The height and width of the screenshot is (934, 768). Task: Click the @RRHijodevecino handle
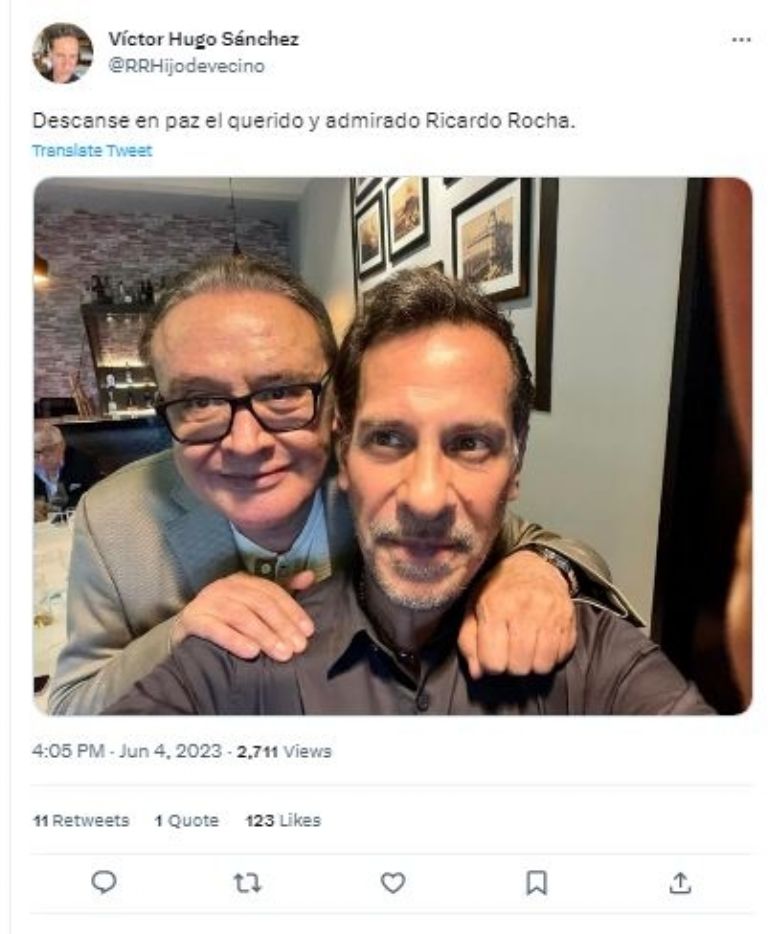pos(186,66)
